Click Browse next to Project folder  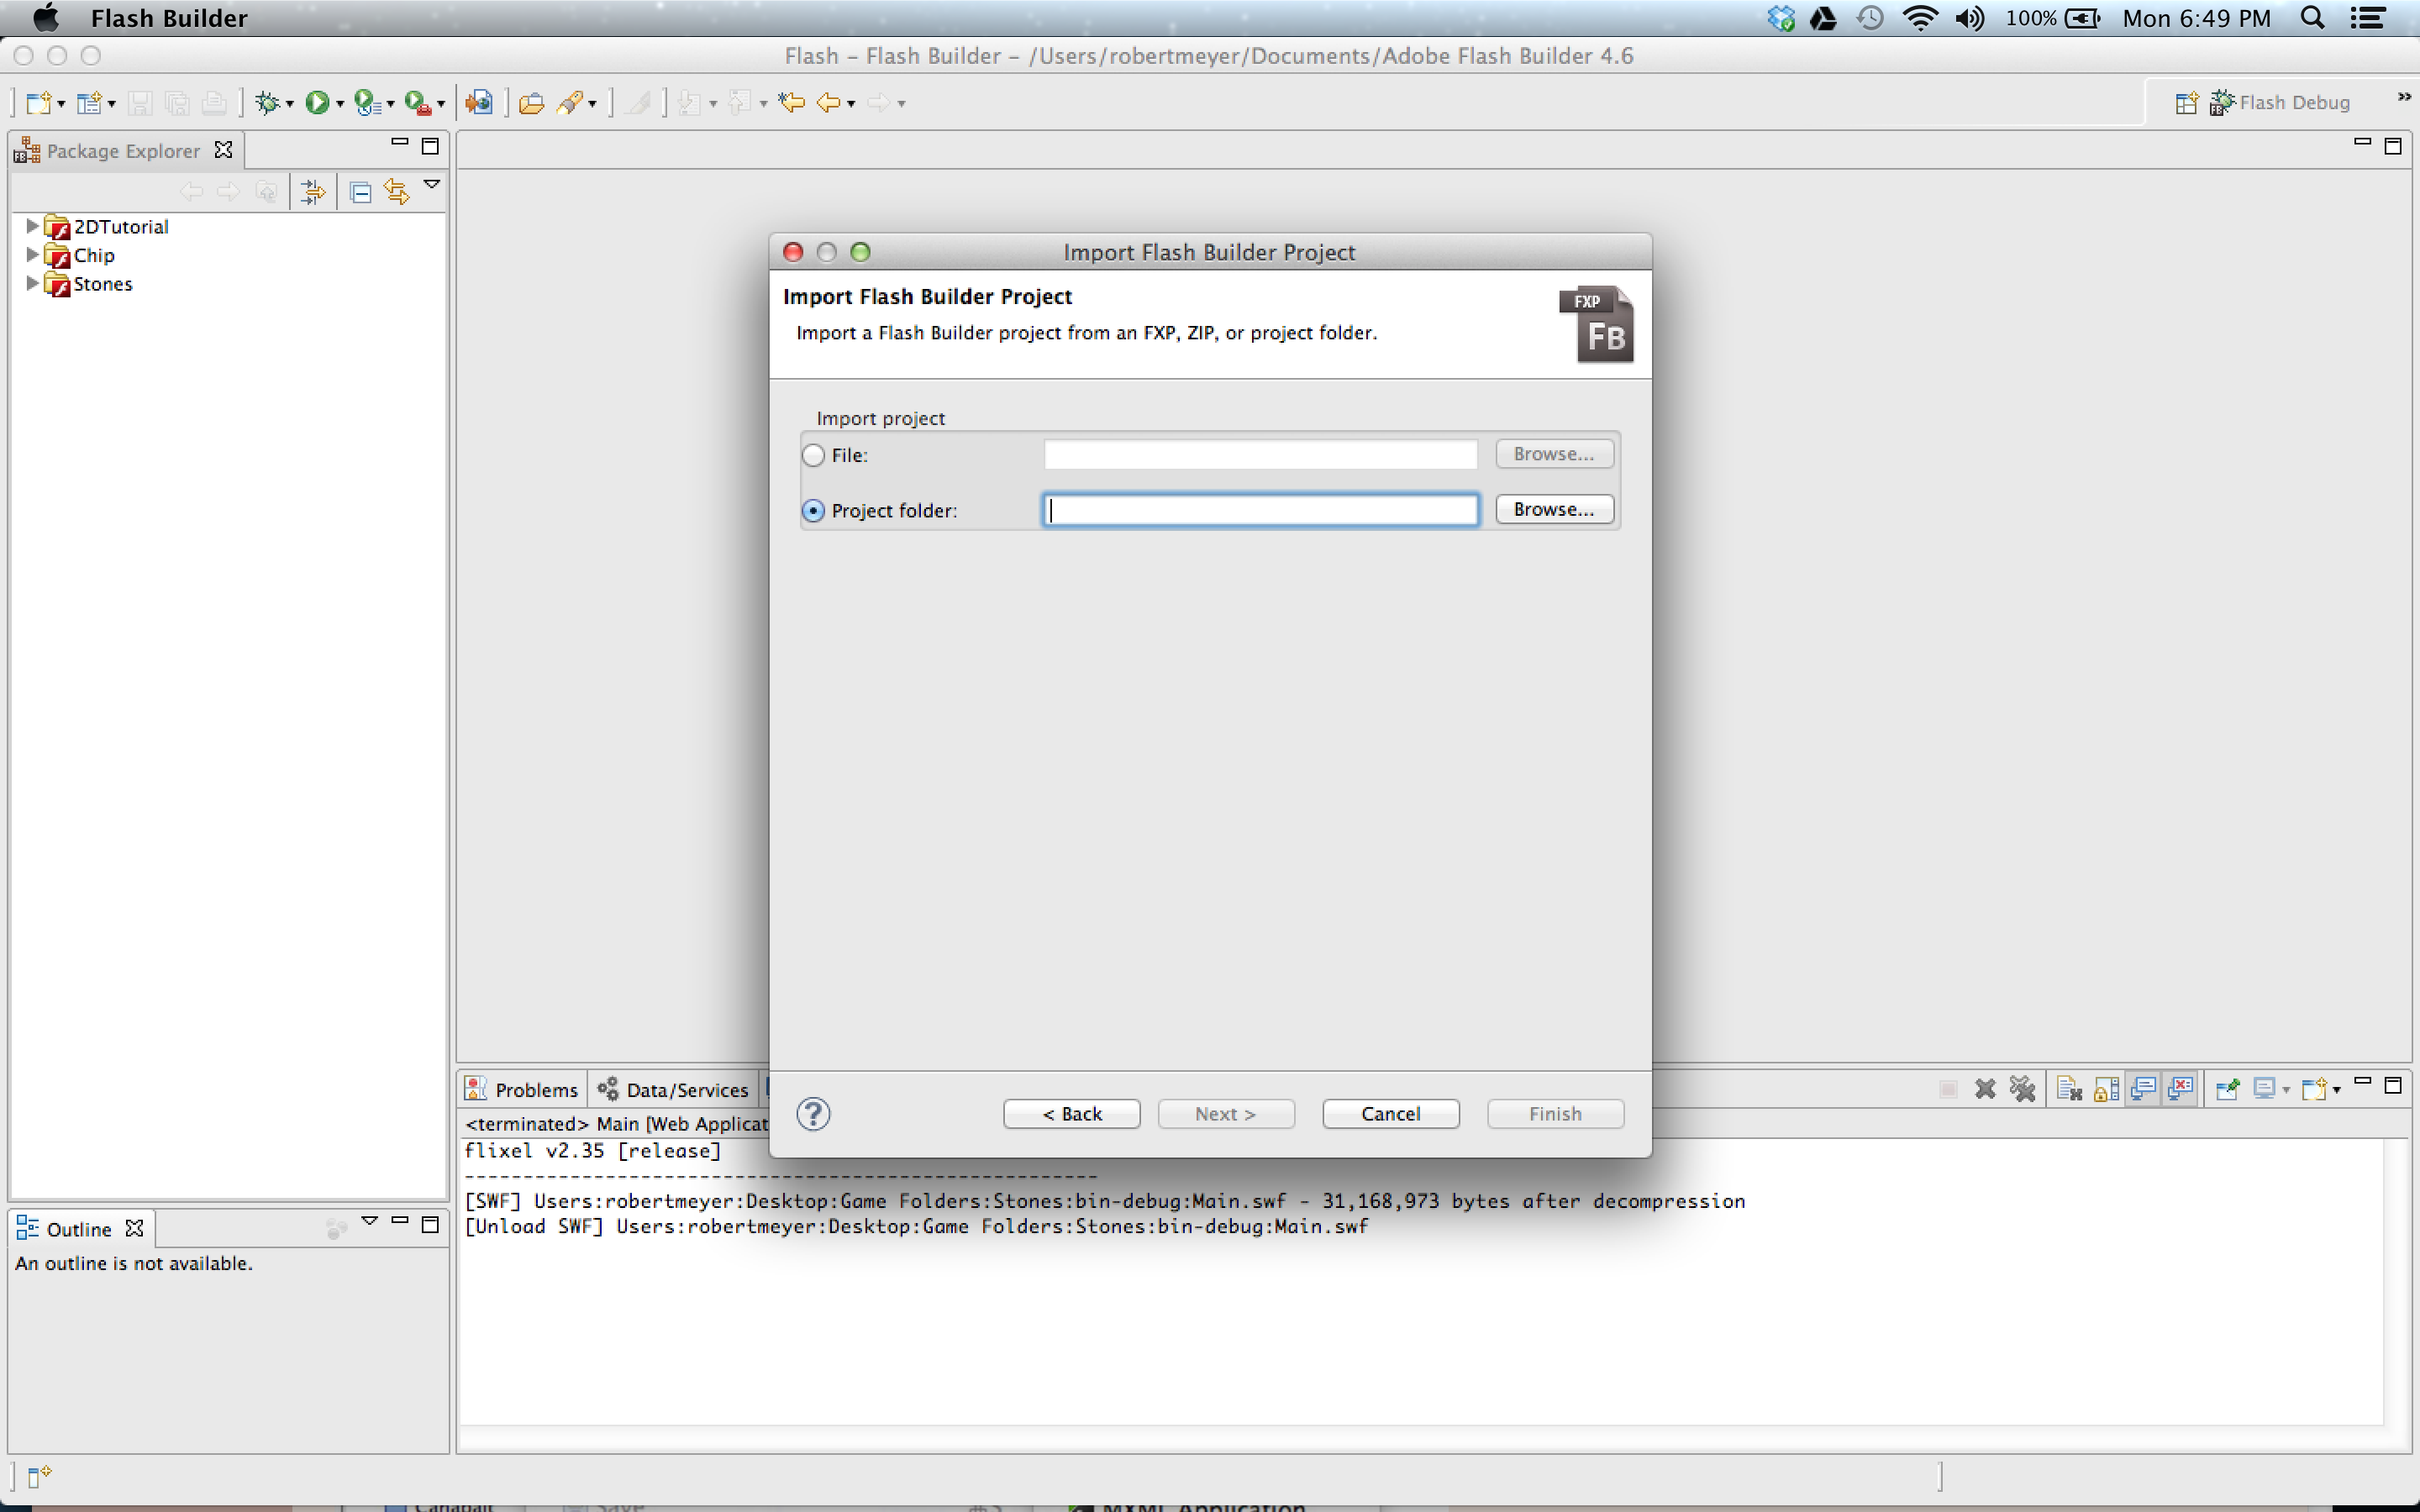click(x=1553, y=509)
